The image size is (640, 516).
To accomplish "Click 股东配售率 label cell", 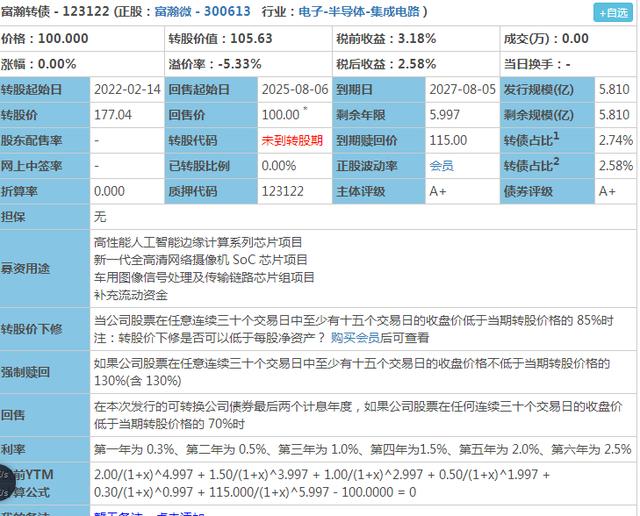I will (44, 140).
